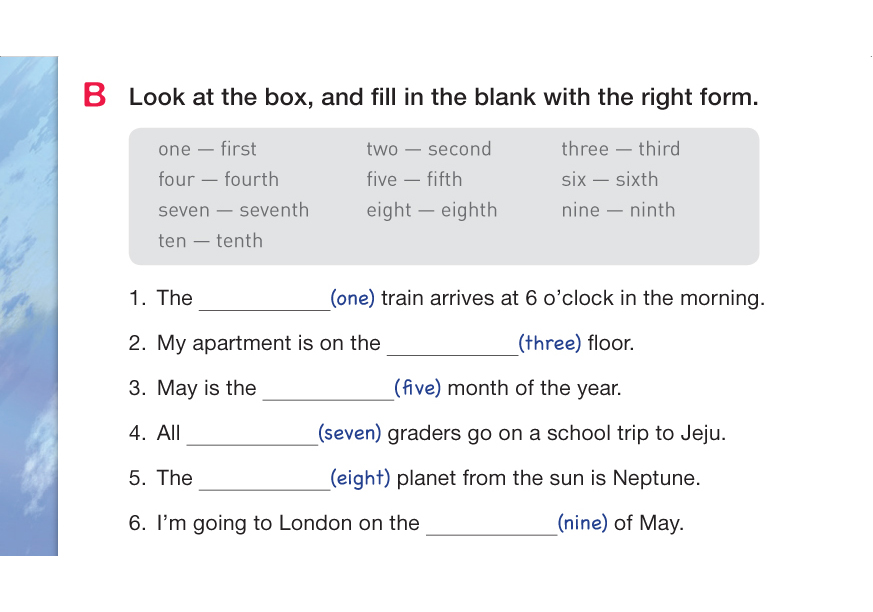Click the blank before (eight) planet

click(x=264, y=480)
